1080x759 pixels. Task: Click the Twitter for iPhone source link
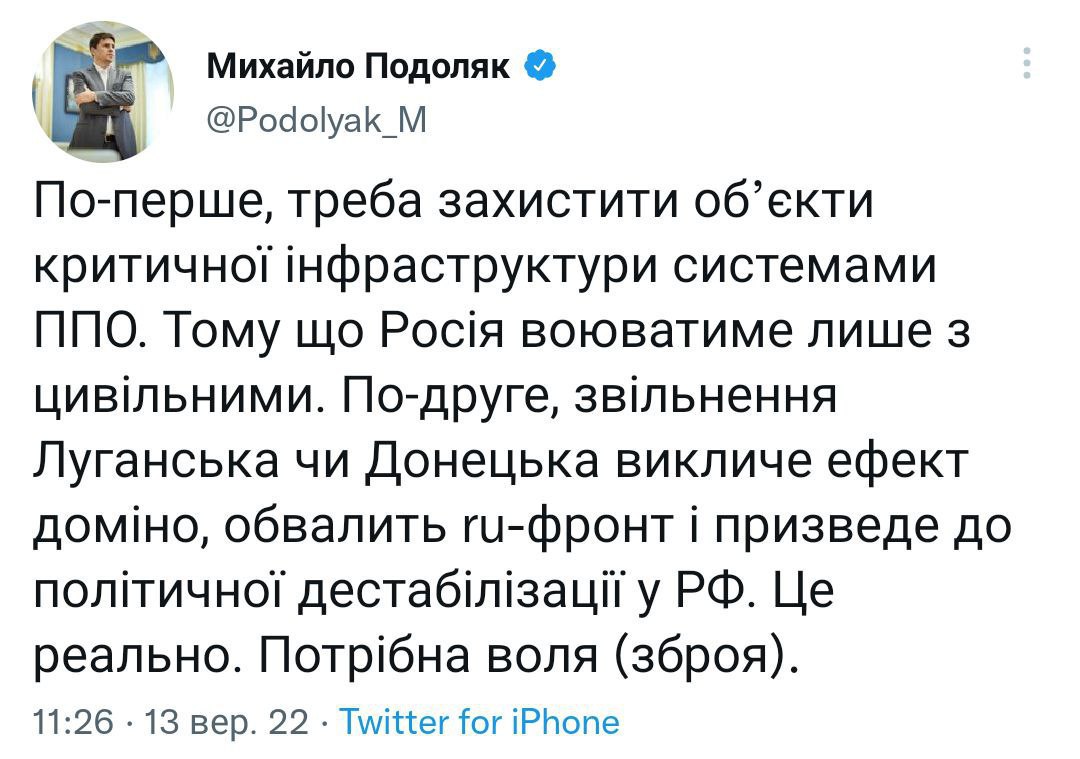click(x=480, y=722)
